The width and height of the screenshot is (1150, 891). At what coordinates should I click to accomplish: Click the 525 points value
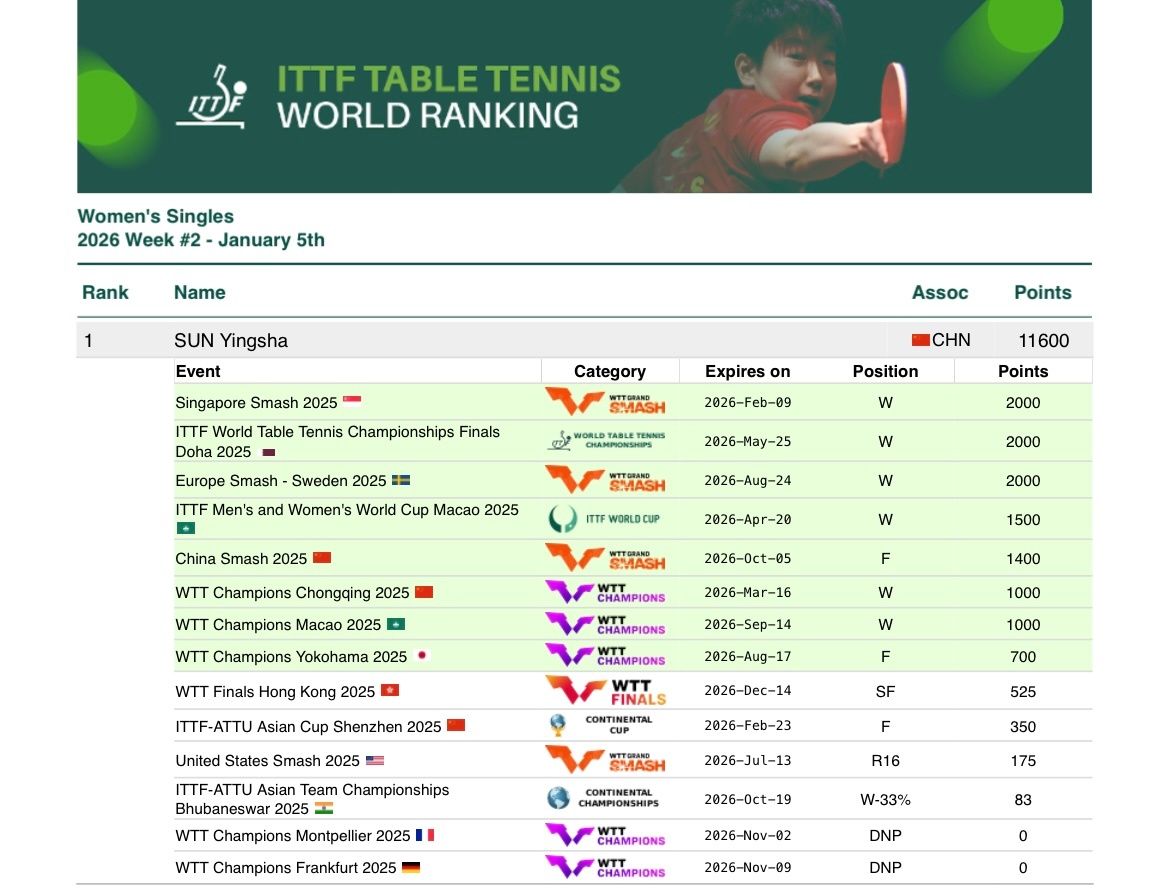click(x=1023, y=692)
